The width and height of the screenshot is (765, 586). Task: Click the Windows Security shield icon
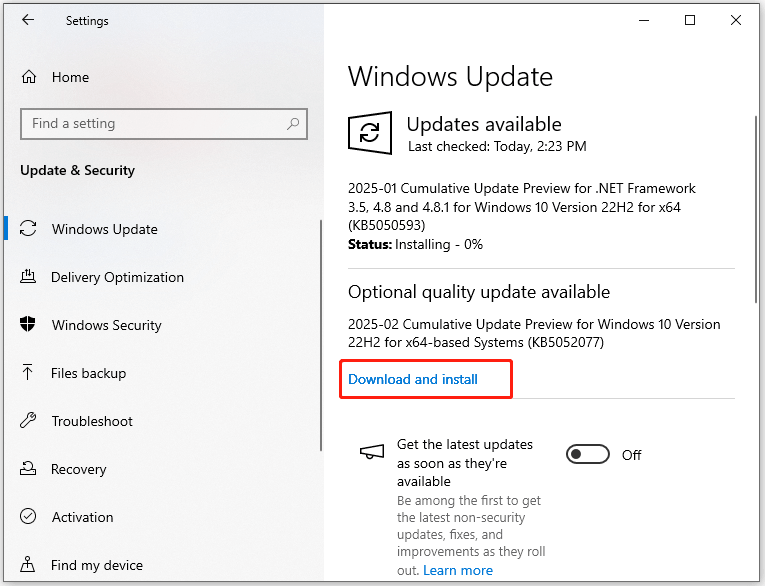(29, 325)
